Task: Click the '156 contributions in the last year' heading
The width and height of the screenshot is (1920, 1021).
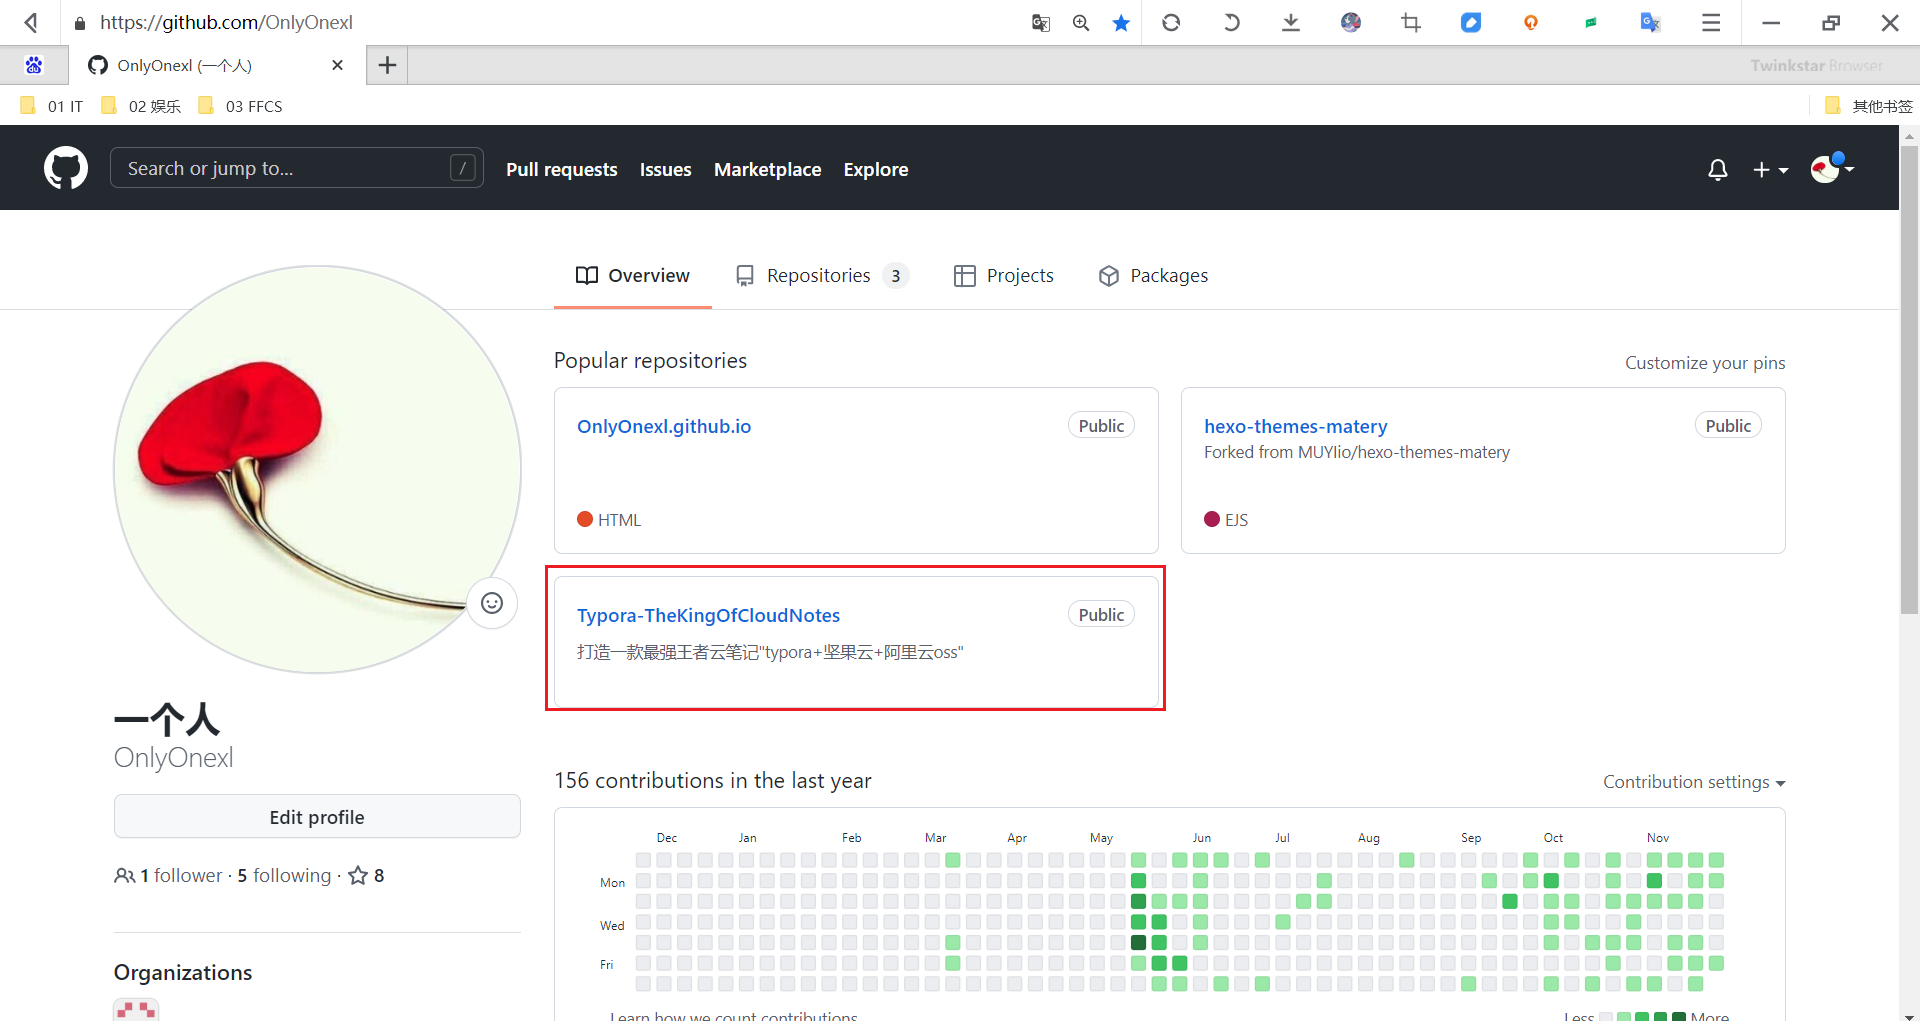Action: point(713,780)
